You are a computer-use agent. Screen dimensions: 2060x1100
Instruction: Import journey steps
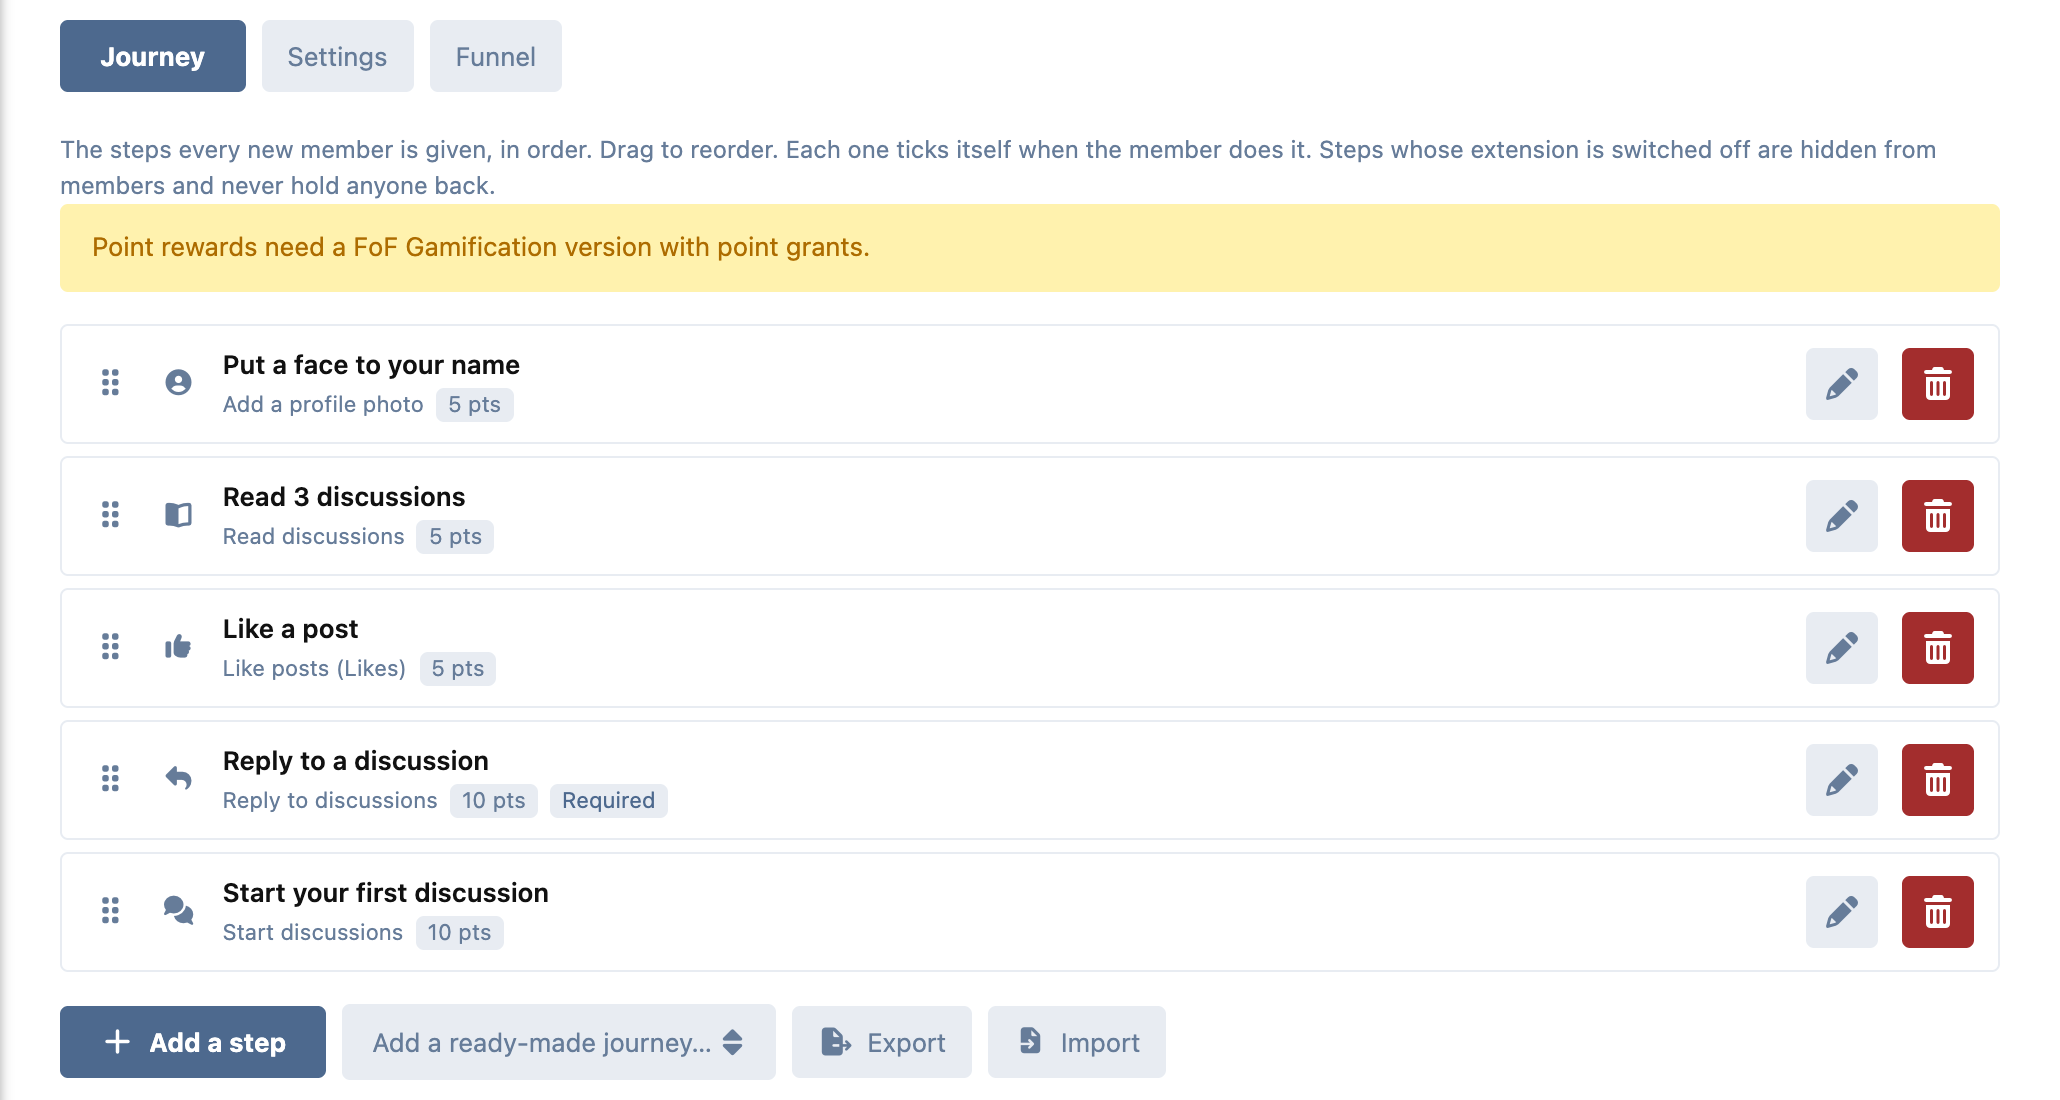click(x=1076, y=1042)
